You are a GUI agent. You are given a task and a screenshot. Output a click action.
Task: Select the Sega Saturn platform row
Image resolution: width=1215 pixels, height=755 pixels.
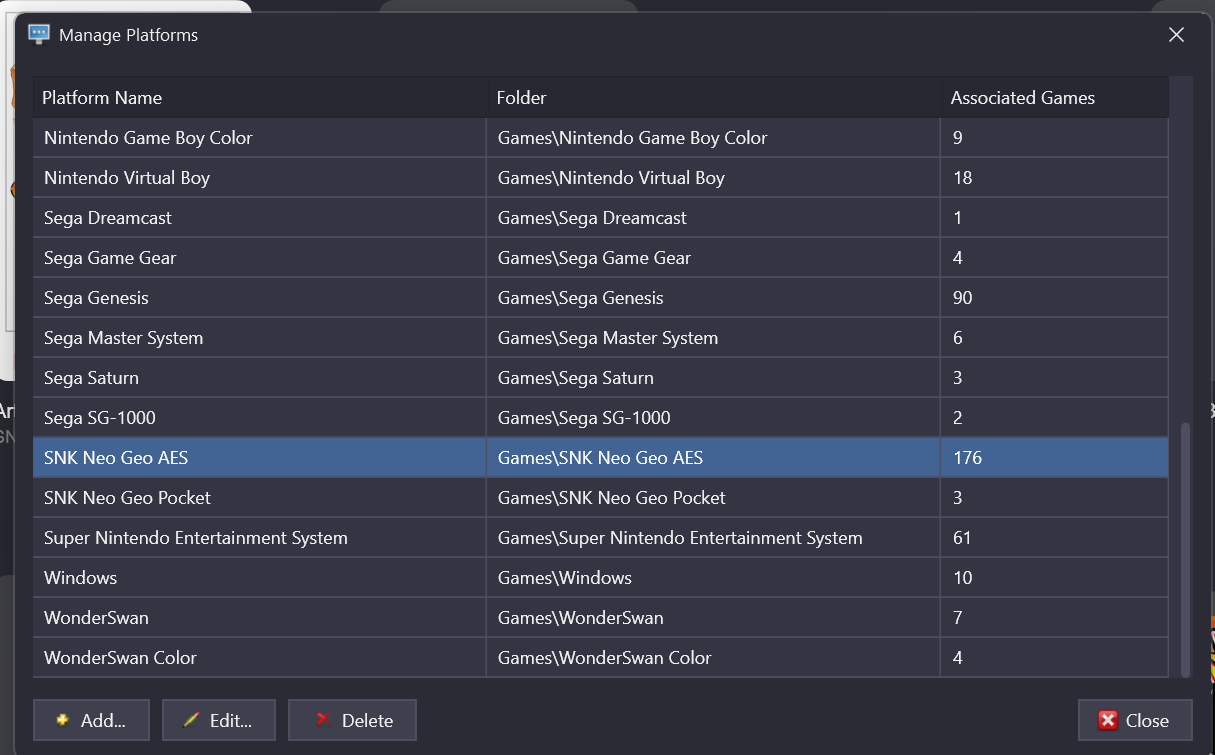pos(601,378)
